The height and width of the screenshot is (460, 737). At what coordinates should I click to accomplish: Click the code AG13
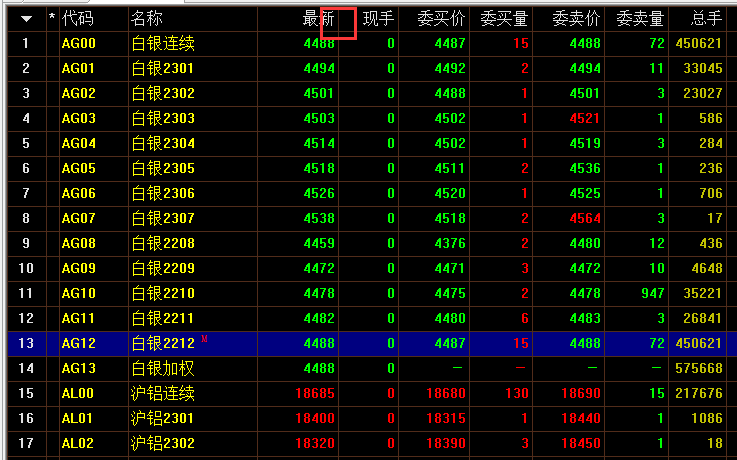[x=78, y=368]
